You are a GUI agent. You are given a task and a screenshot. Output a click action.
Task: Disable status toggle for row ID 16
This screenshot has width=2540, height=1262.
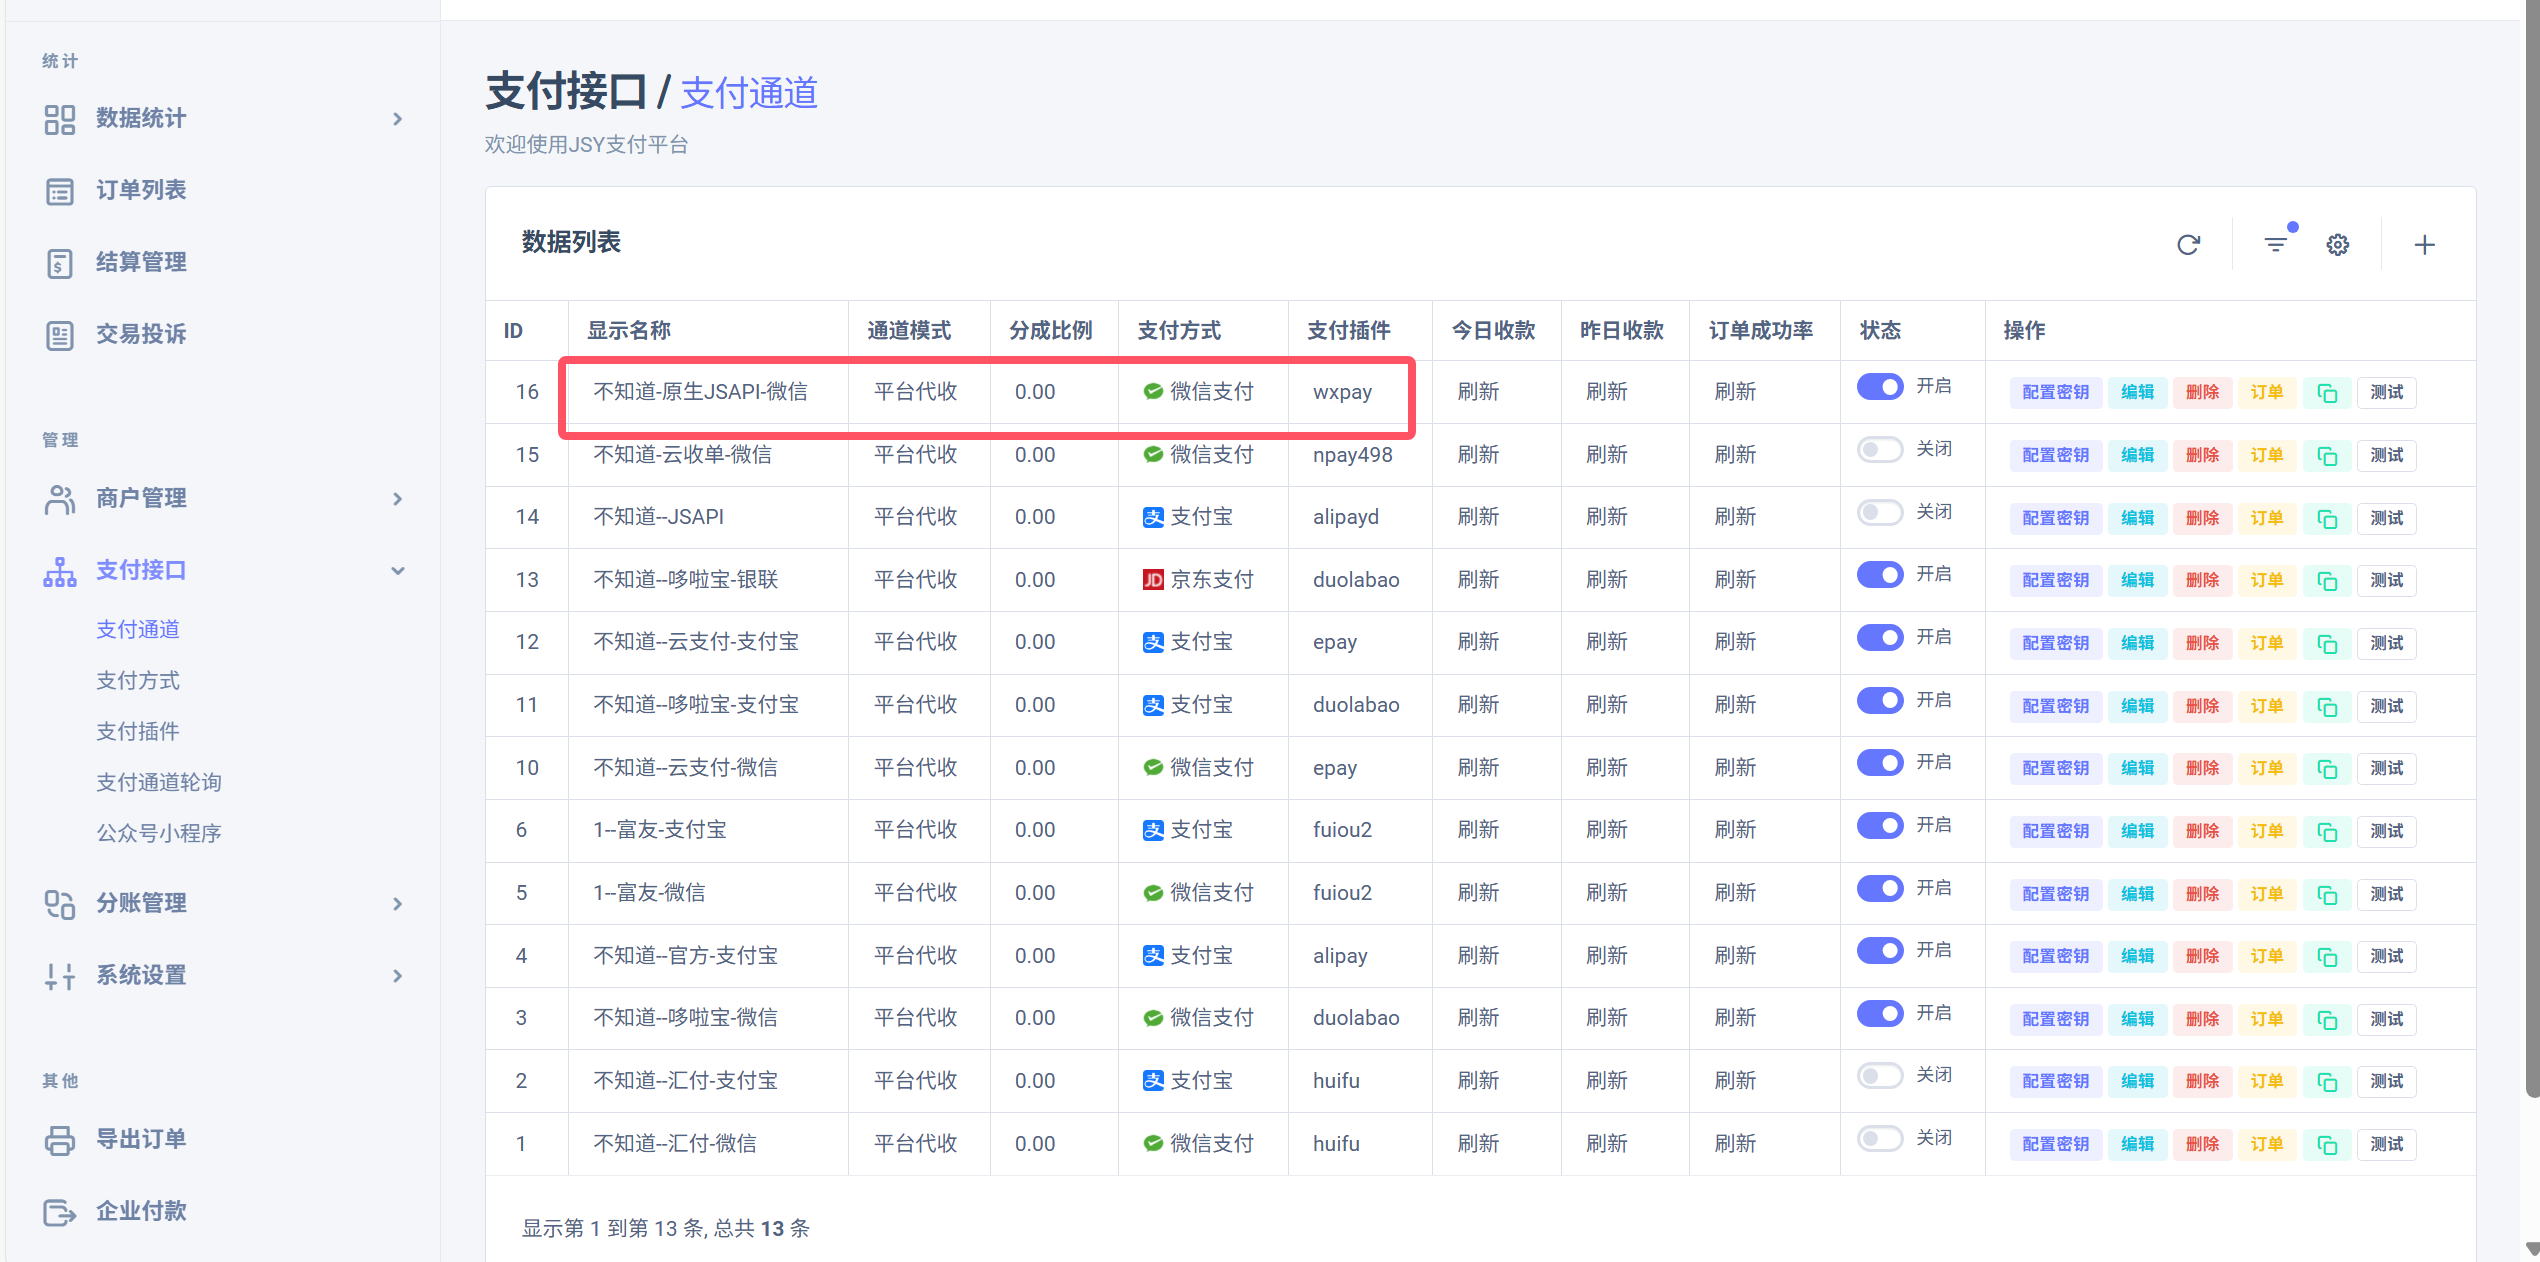(1879, 387)
